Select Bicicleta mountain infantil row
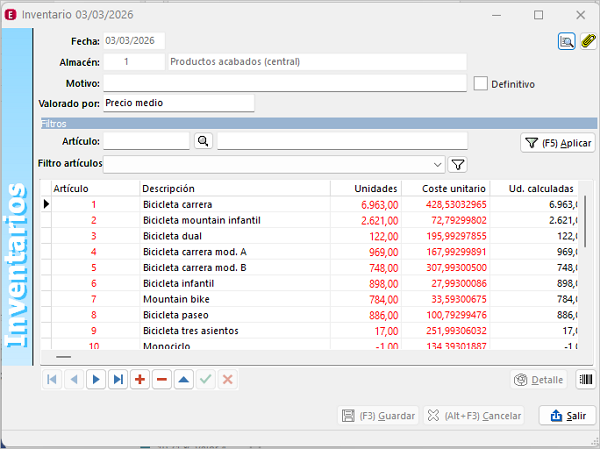 (x=309, y=220)
